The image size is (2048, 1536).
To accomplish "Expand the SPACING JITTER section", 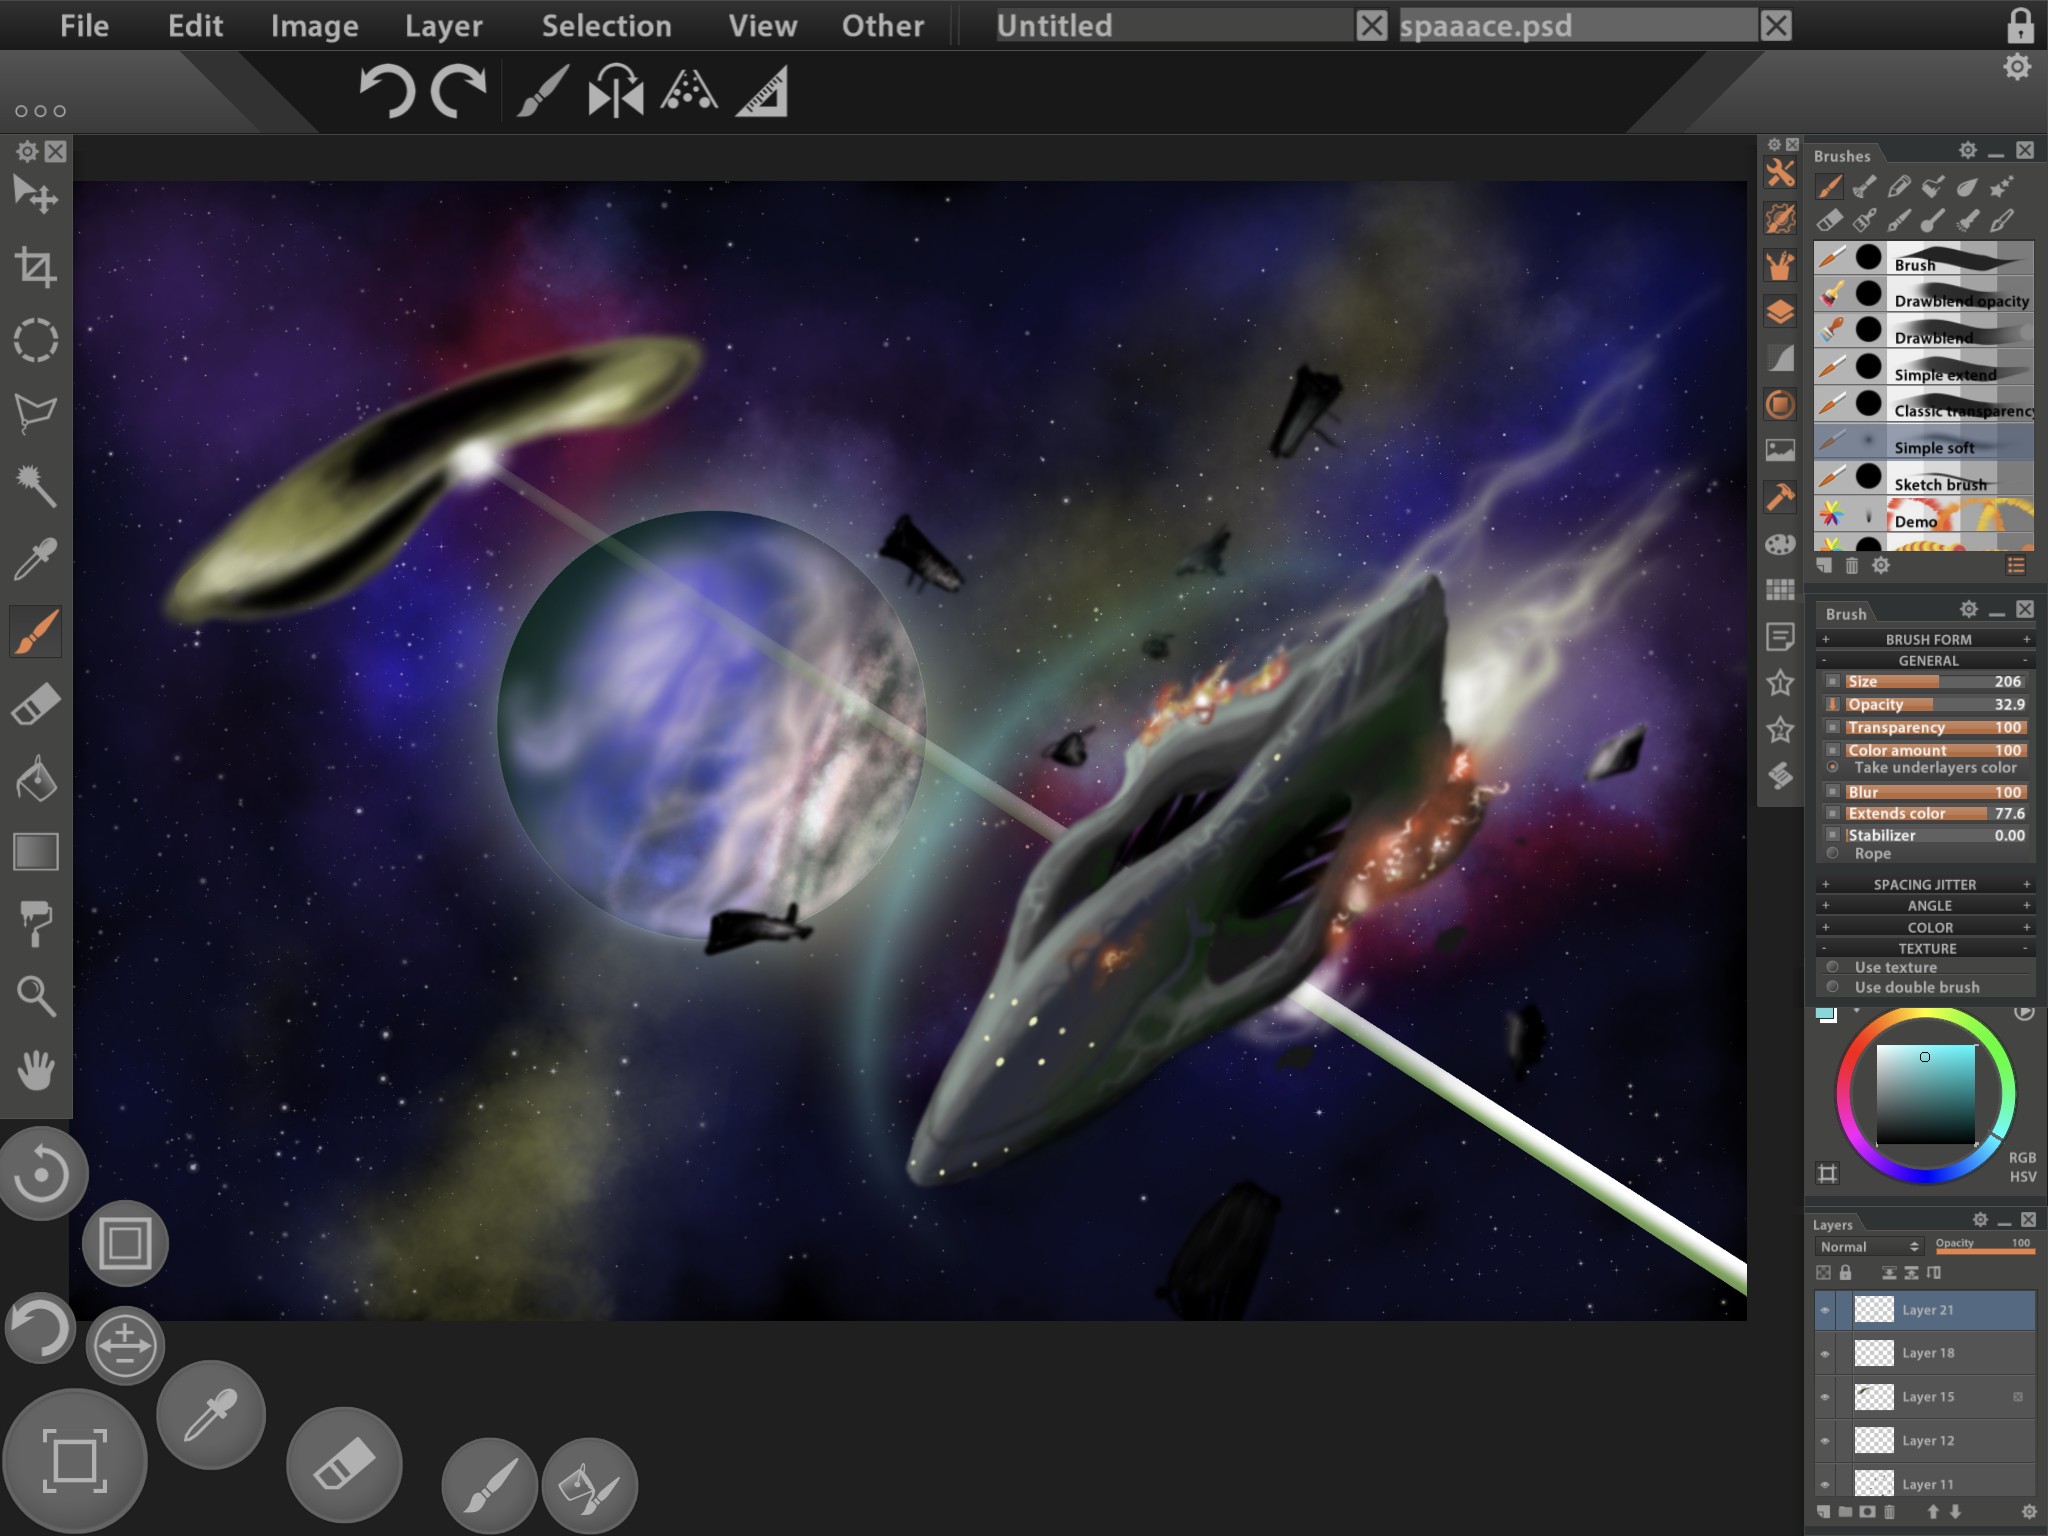I will pyautogui.click(x=1924, y=884).
